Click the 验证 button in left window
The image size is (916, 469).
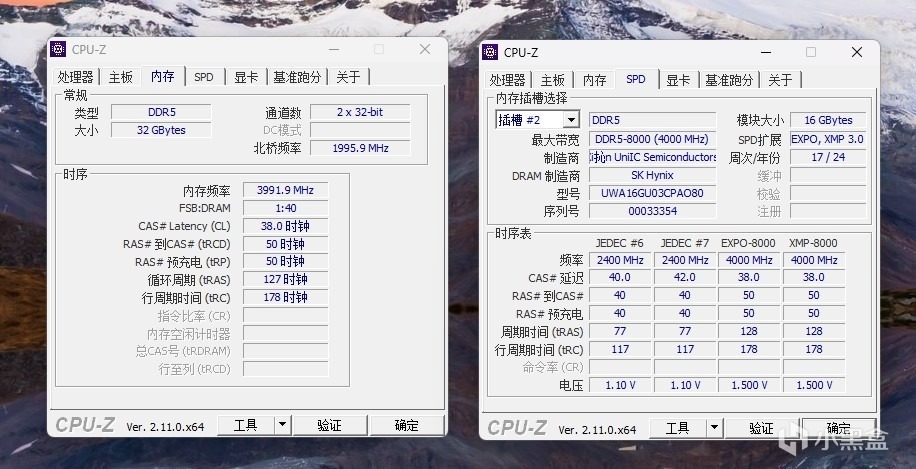[x=329, y=425]
